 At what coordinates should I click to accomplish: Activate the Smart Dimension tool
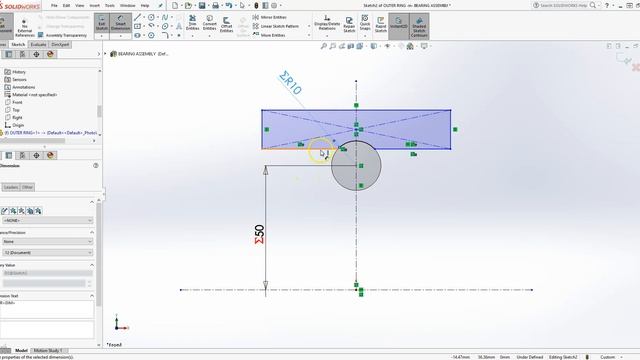(x=120, y=23)
